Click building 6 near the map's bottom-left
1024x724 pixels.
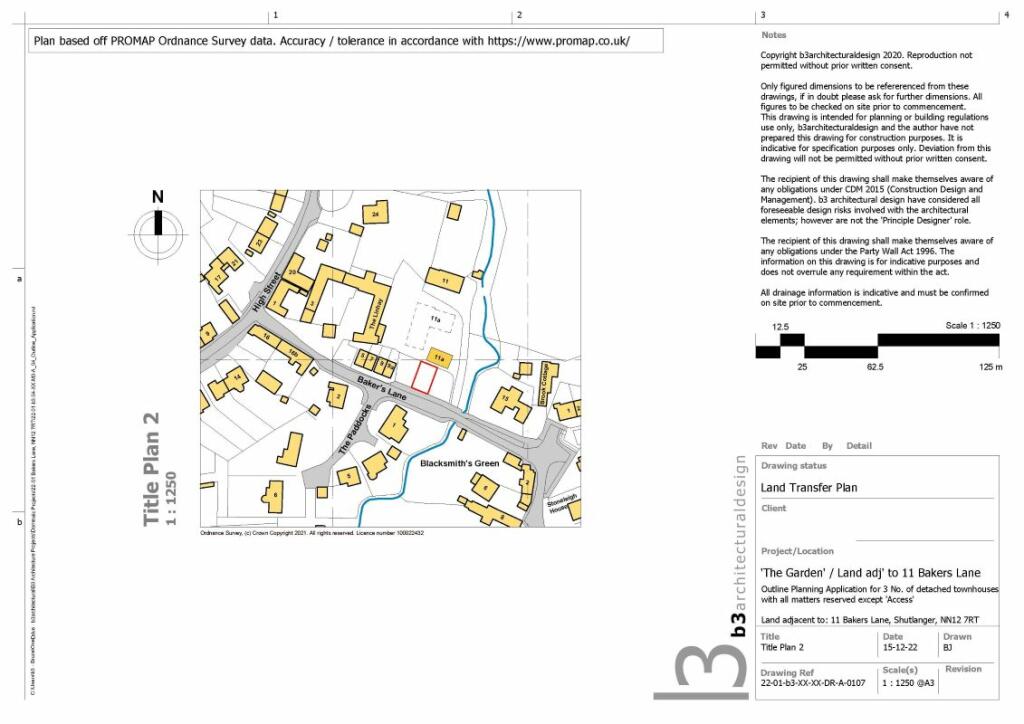tap(273, 496)
